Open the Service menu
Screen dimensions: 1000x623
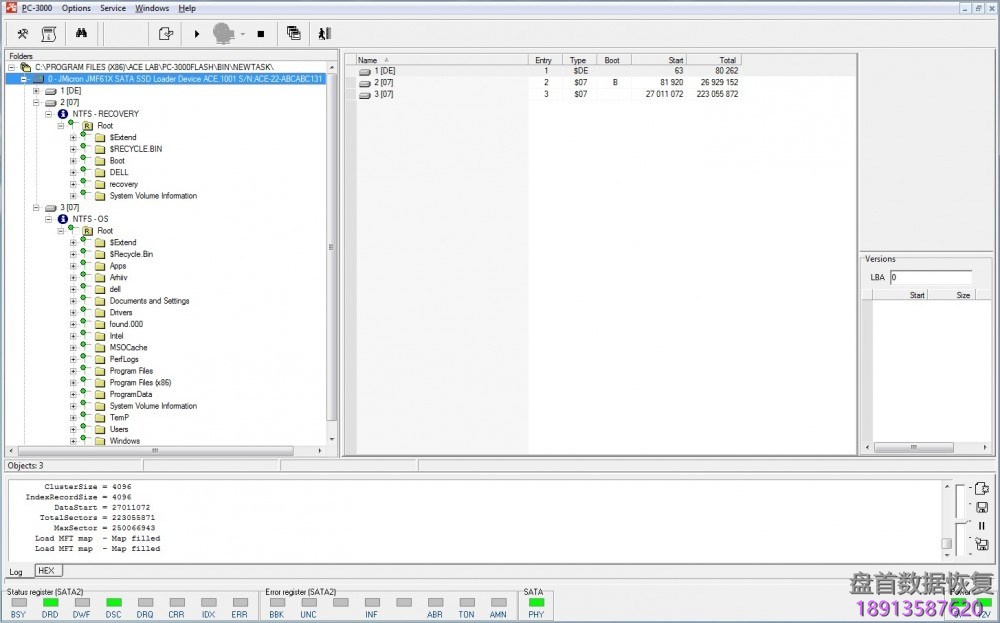tap(112, 8)
